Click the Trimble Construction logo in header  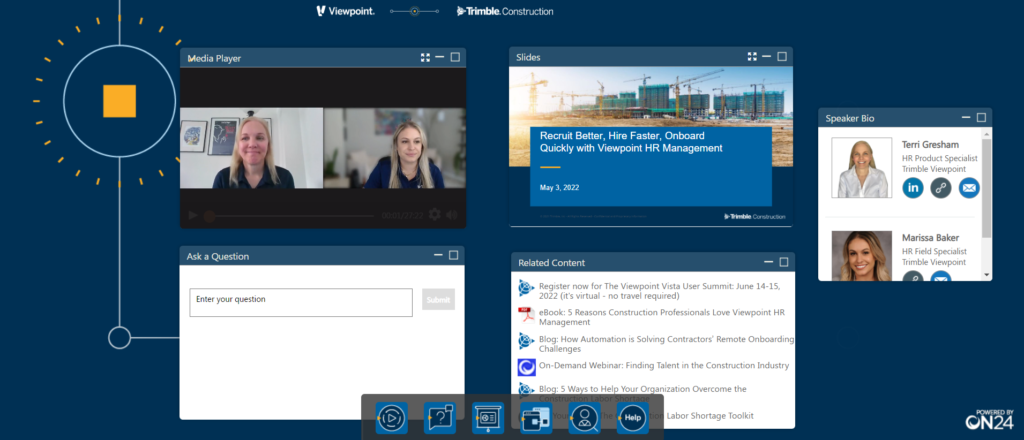pos(505,11)
